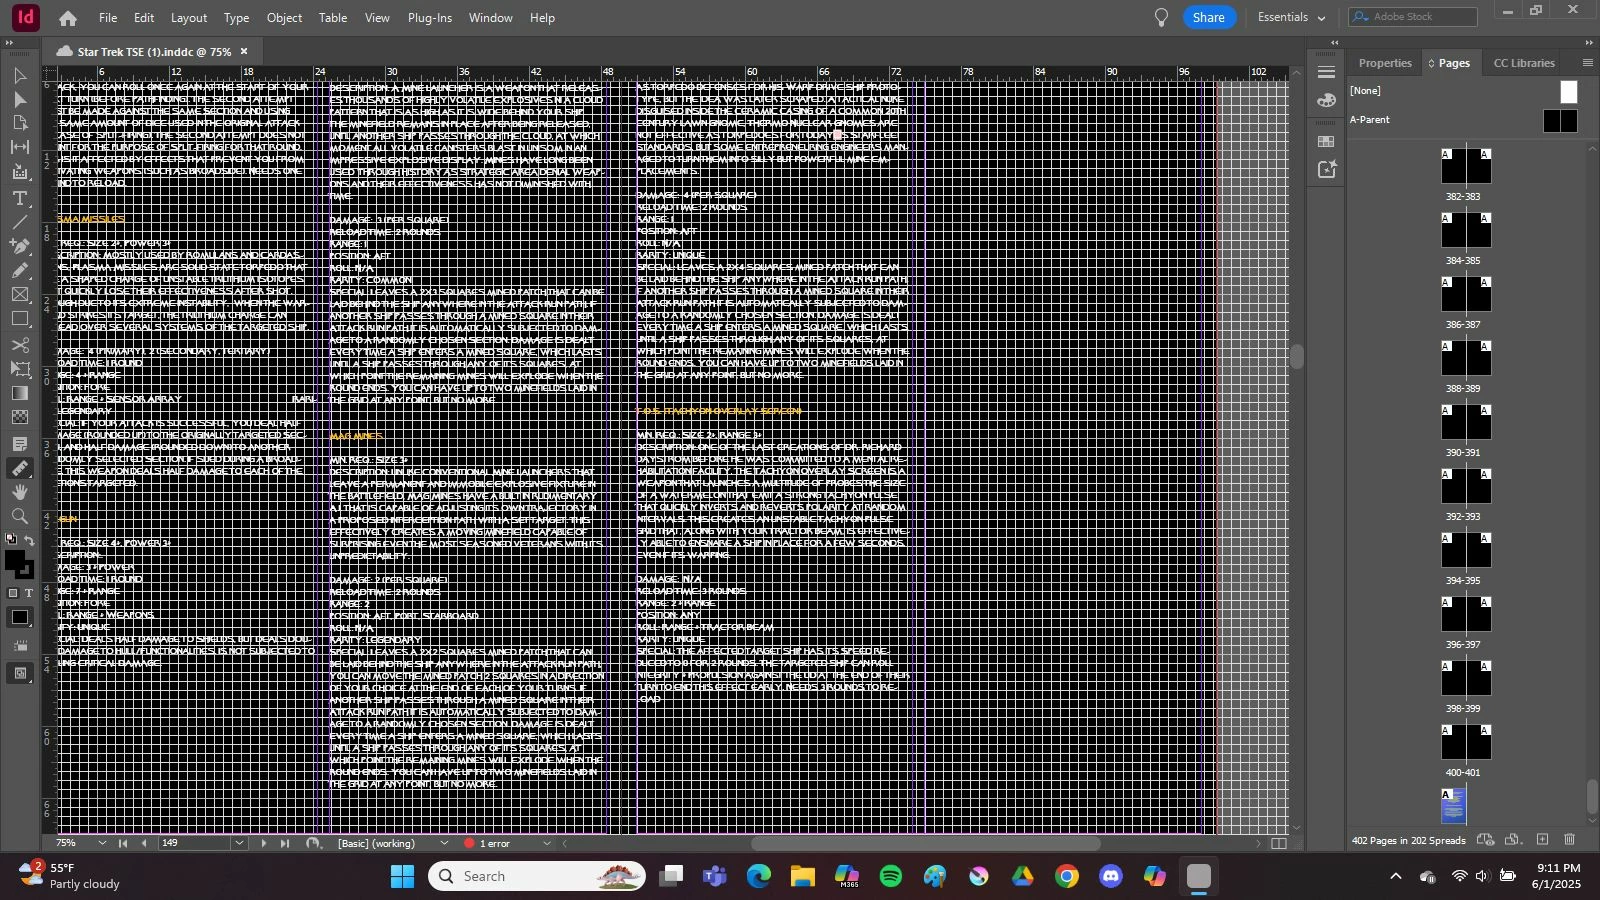Choose the Gradient Swatch tool
The width and height of the screenshot is (1600, 900).
pos(20,393)
